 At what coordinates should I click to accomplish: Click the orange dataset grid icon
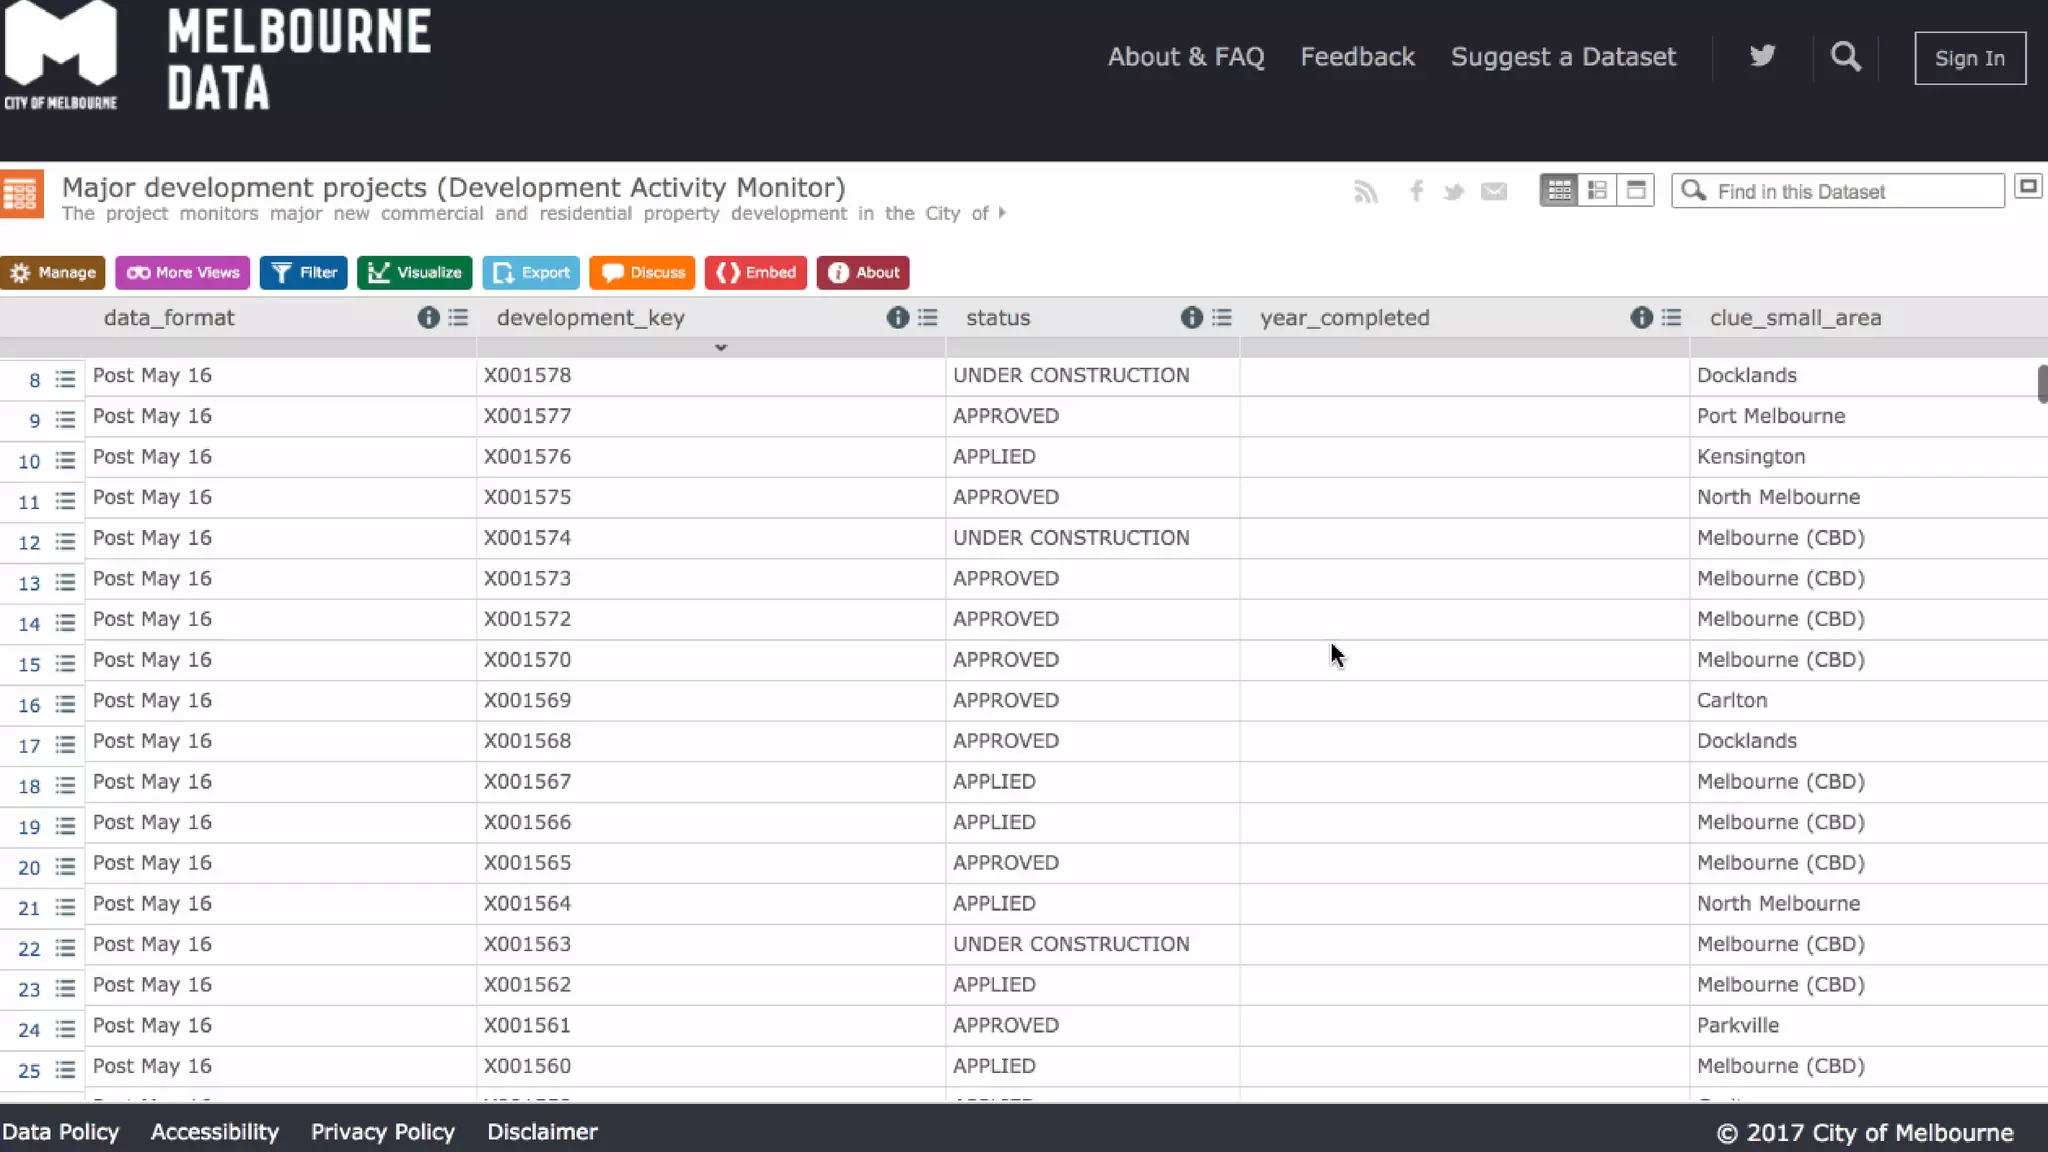(22, 193)
